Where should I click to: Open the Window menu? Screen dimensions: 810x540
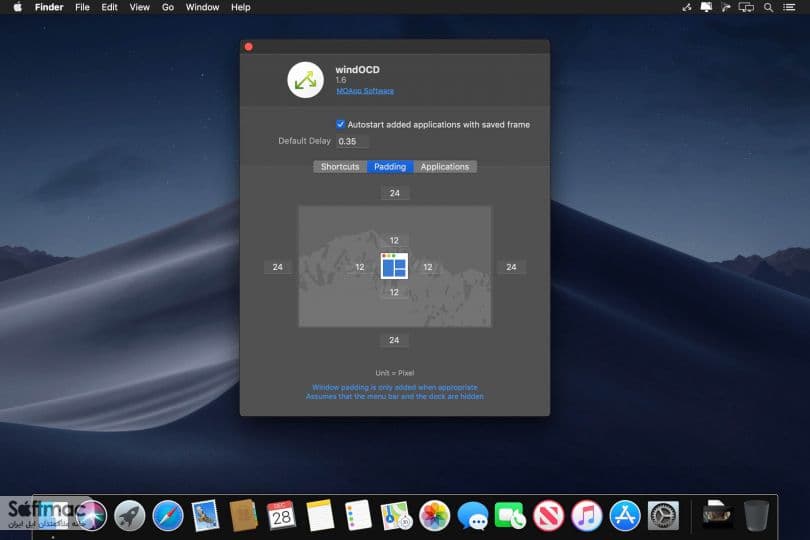[x=202, y=7]
